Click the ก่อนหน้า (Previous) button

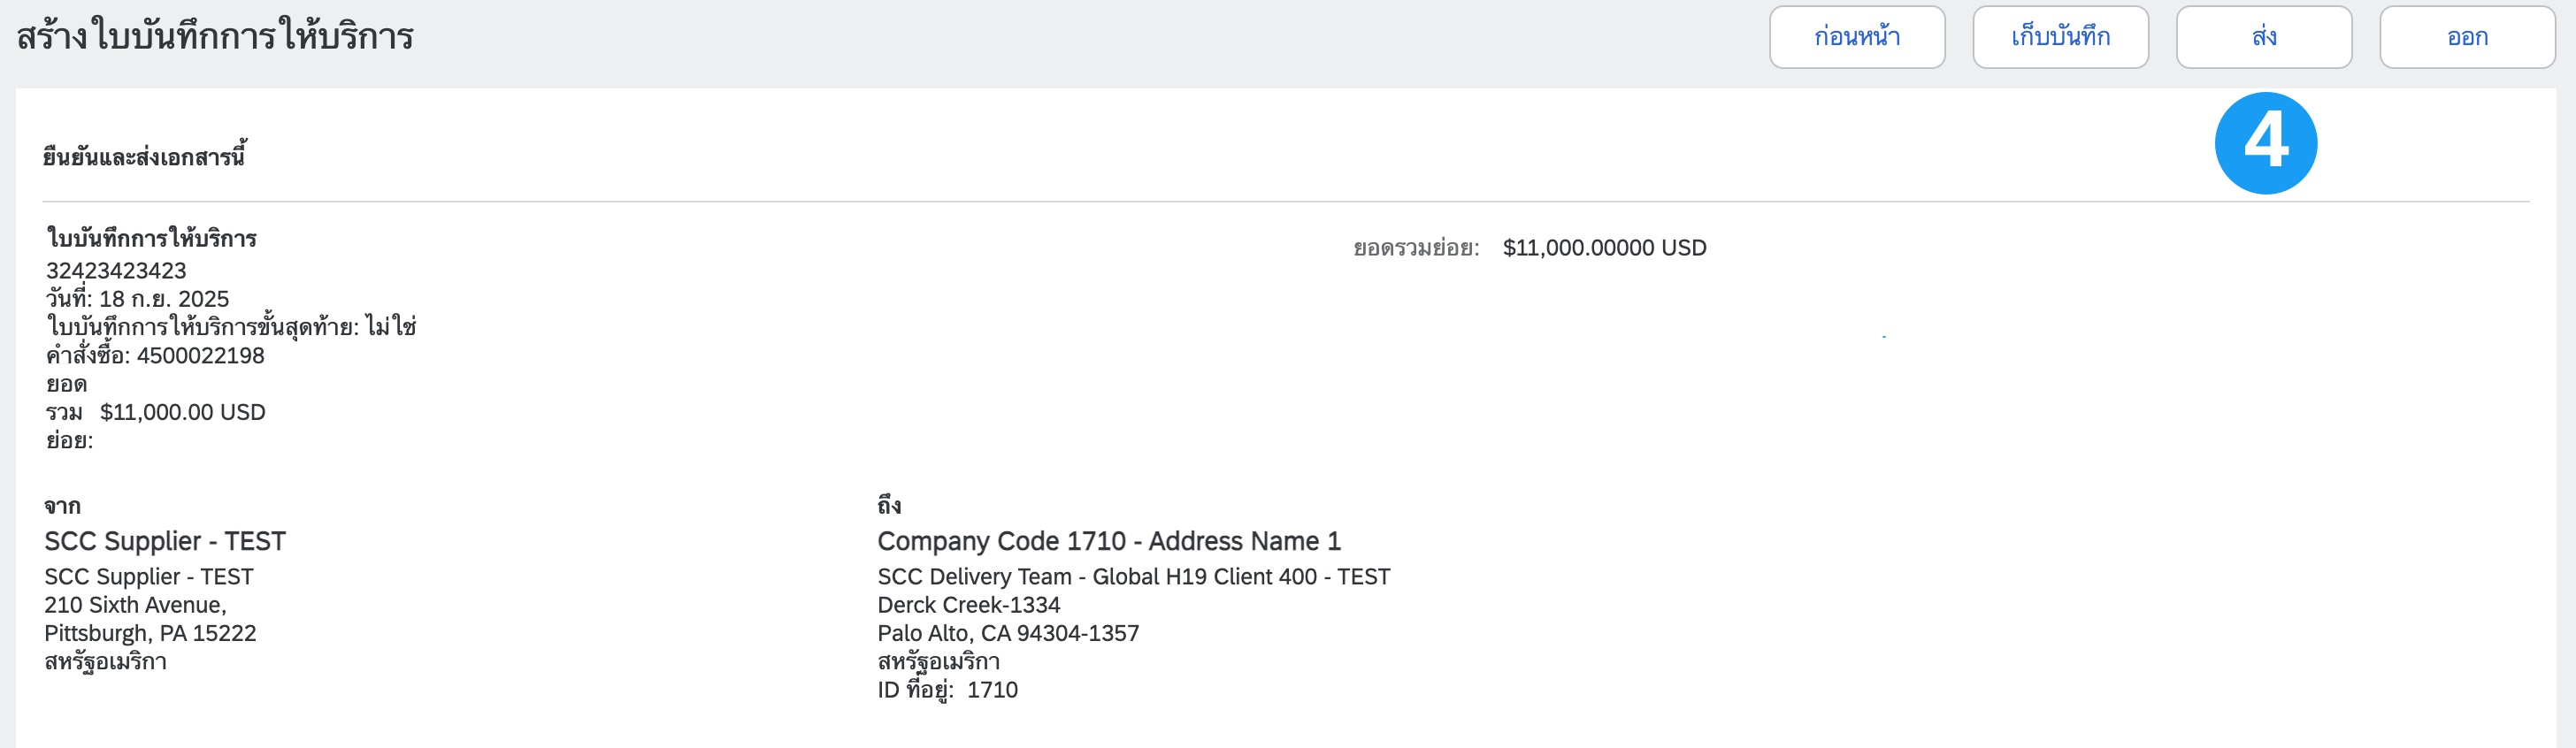coord(1856,37)
